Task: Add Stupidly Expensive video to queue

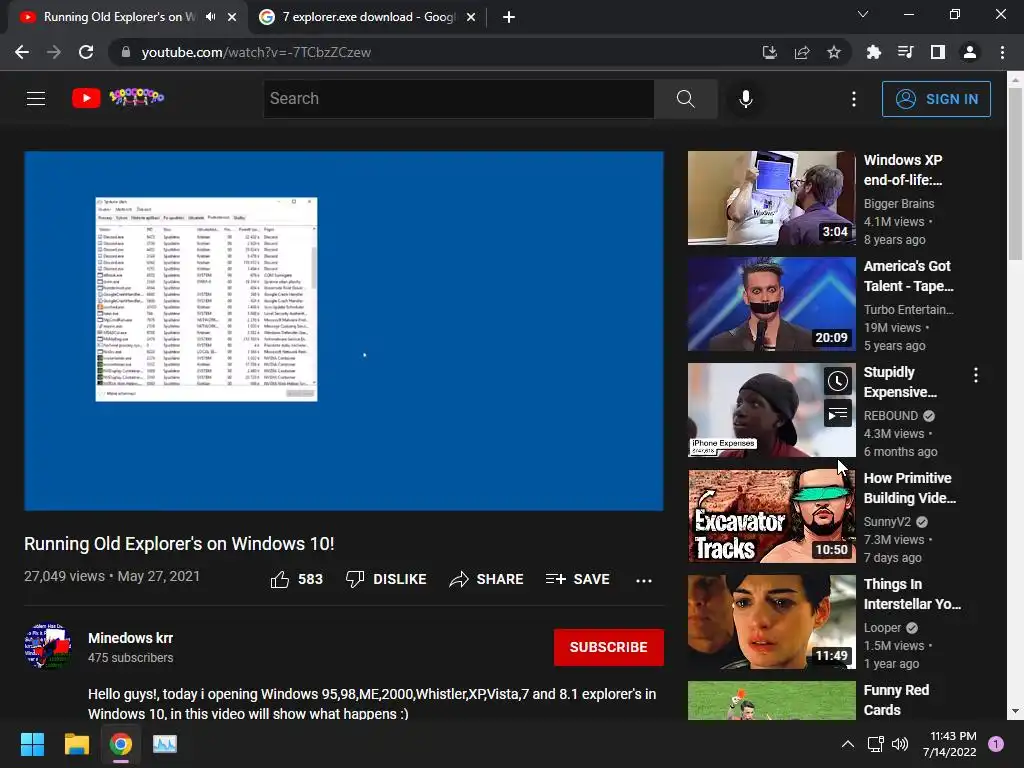Action: [x=838, y=413]
